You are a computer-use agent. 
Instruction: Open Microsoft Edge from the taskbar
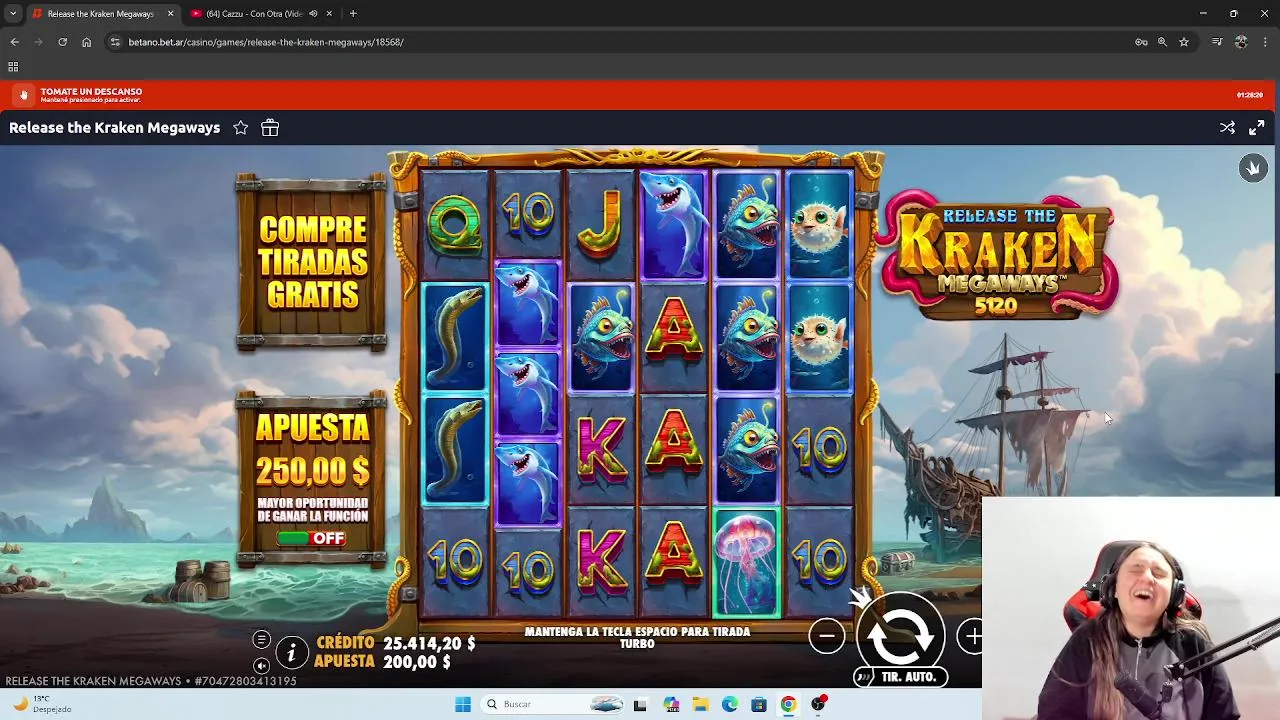(x=730, y=704)
